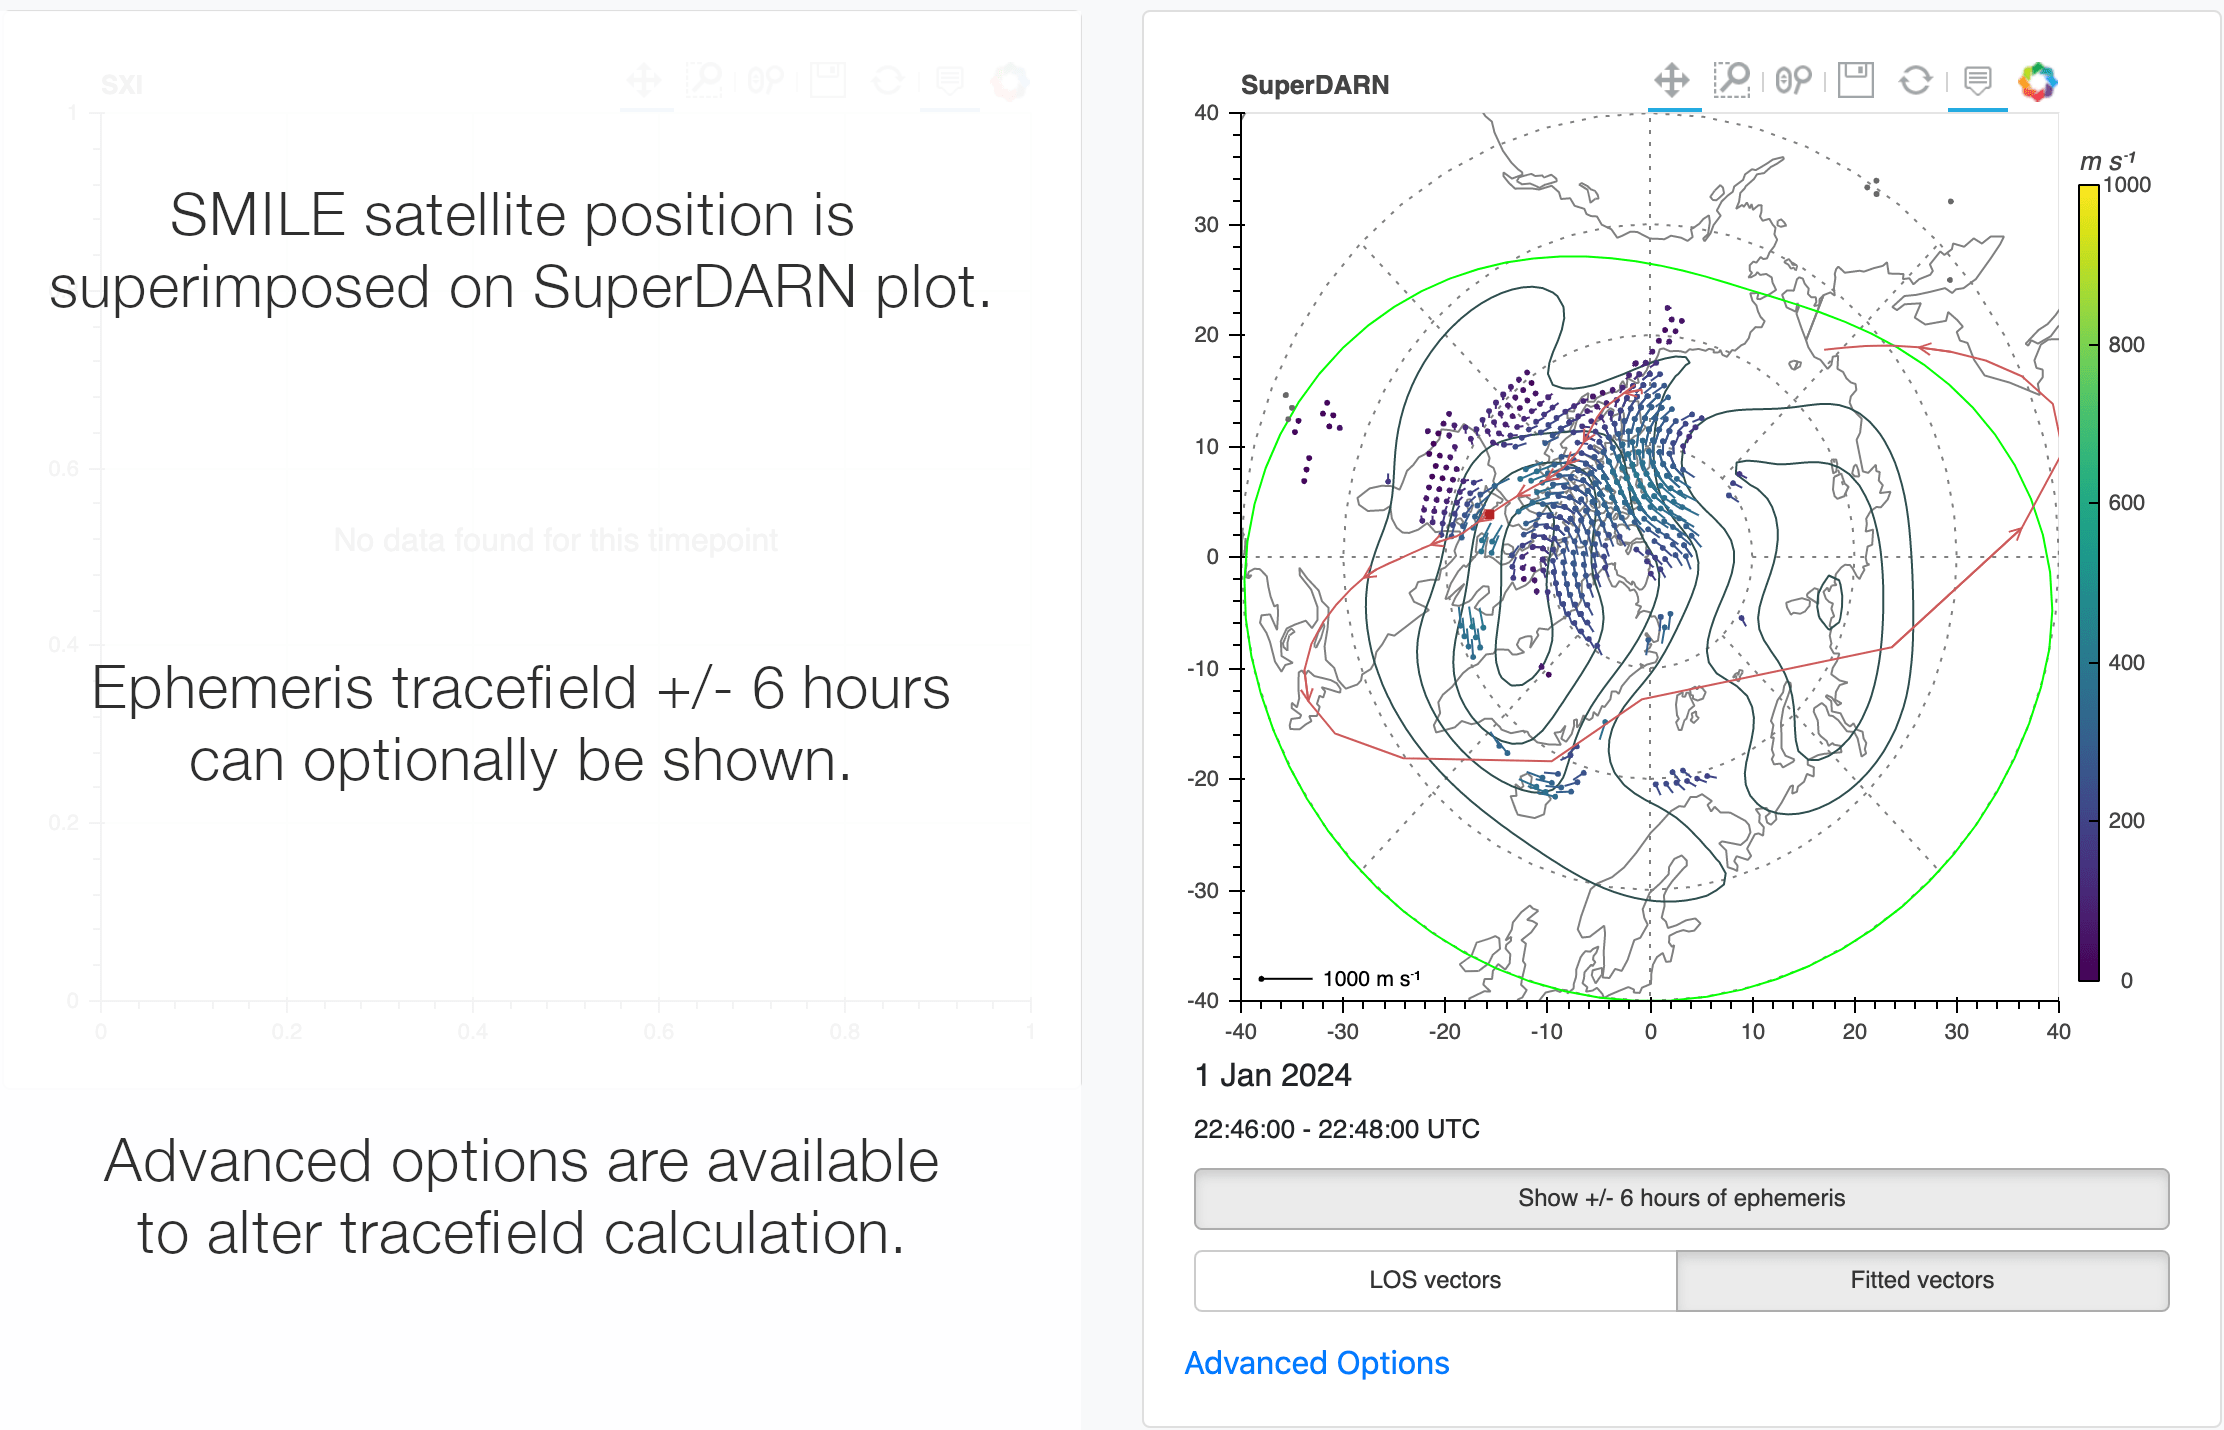Click the y-axis tick label 30
The height and width of the screenshot is (1430, 2224).
pyautogui.click(x=1206, y=225)
